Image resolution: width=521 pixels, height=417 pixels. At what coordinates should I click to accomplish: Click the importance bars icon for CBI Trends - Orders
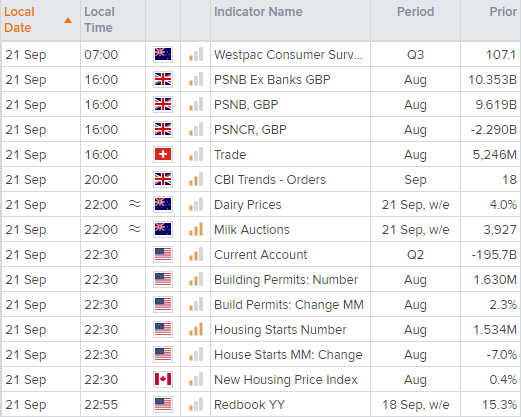pyautogui.click(x=196, y=179)
